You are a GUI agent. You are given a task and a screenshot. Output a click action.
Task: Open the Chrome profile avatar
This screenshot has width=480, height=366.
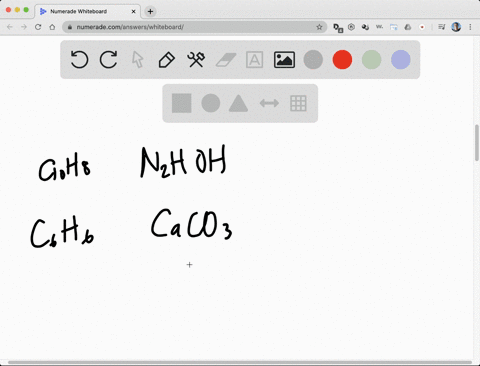coord(456,27)
